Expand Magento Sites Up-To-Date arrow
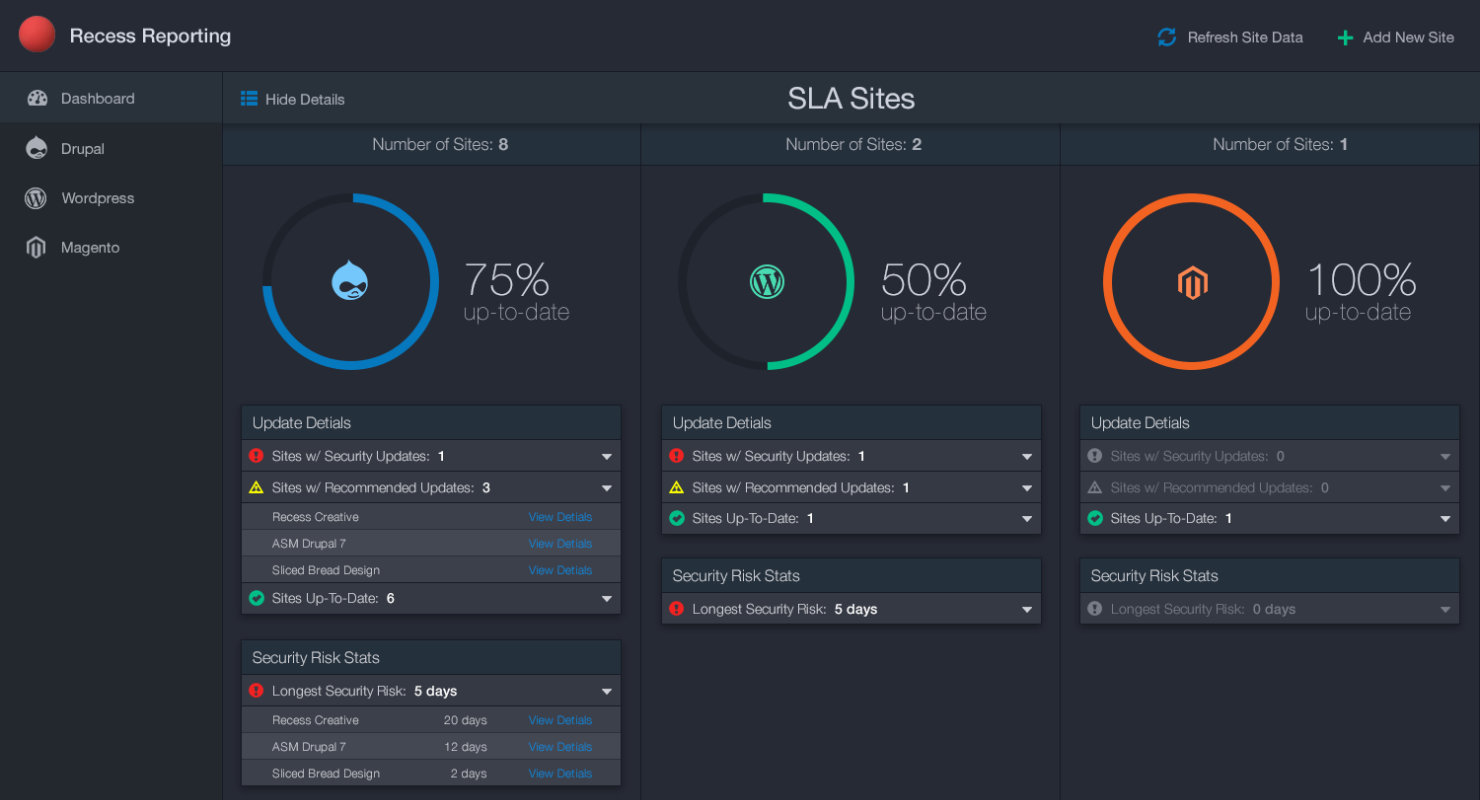1480x800 pixels. (x=1445, y=520)
